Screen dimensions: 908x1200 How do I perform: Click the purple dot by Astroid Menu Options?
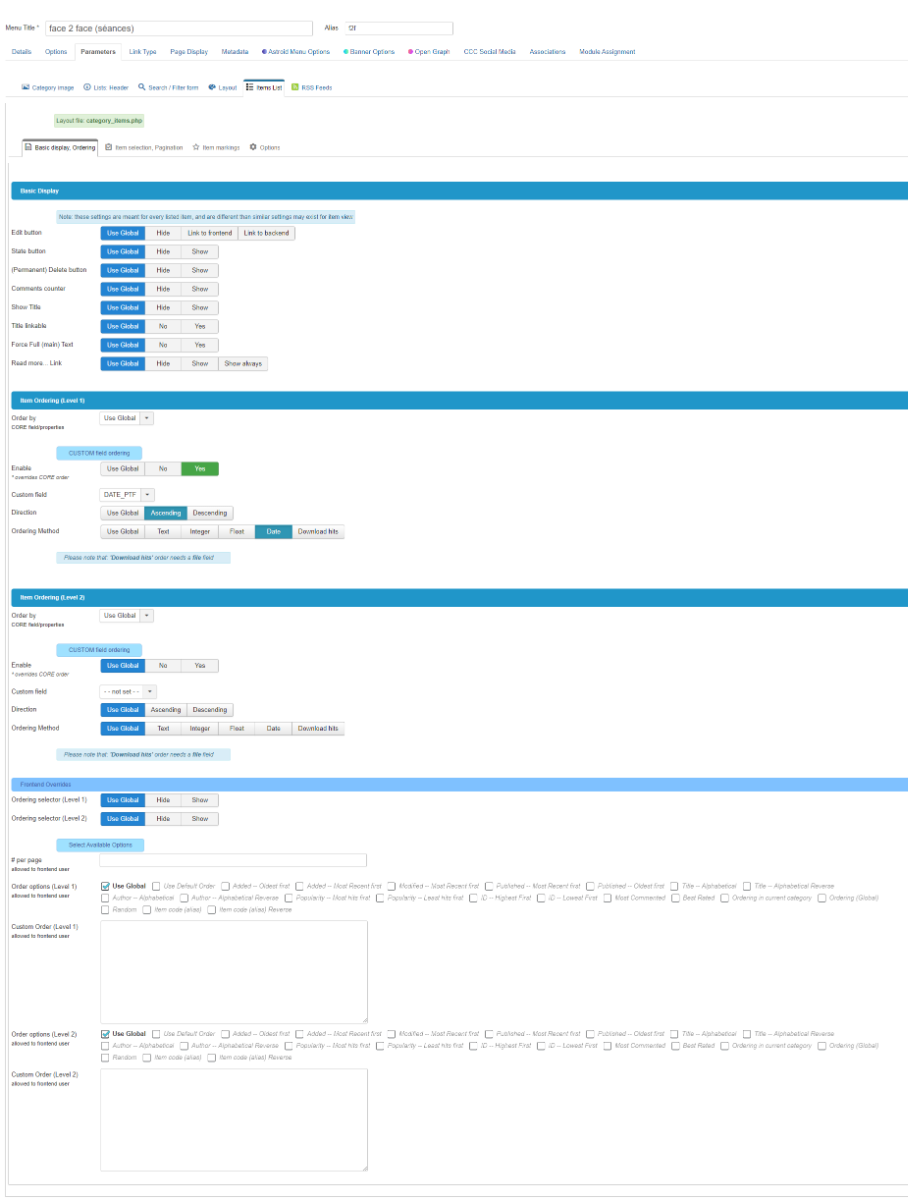[264, 51]
